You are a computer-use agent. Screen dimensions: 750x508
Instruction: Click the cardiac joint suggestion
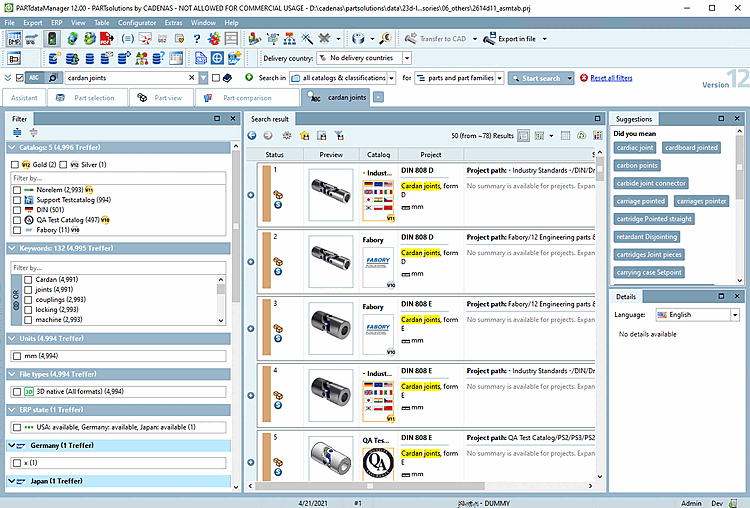(x=635, y=147)
